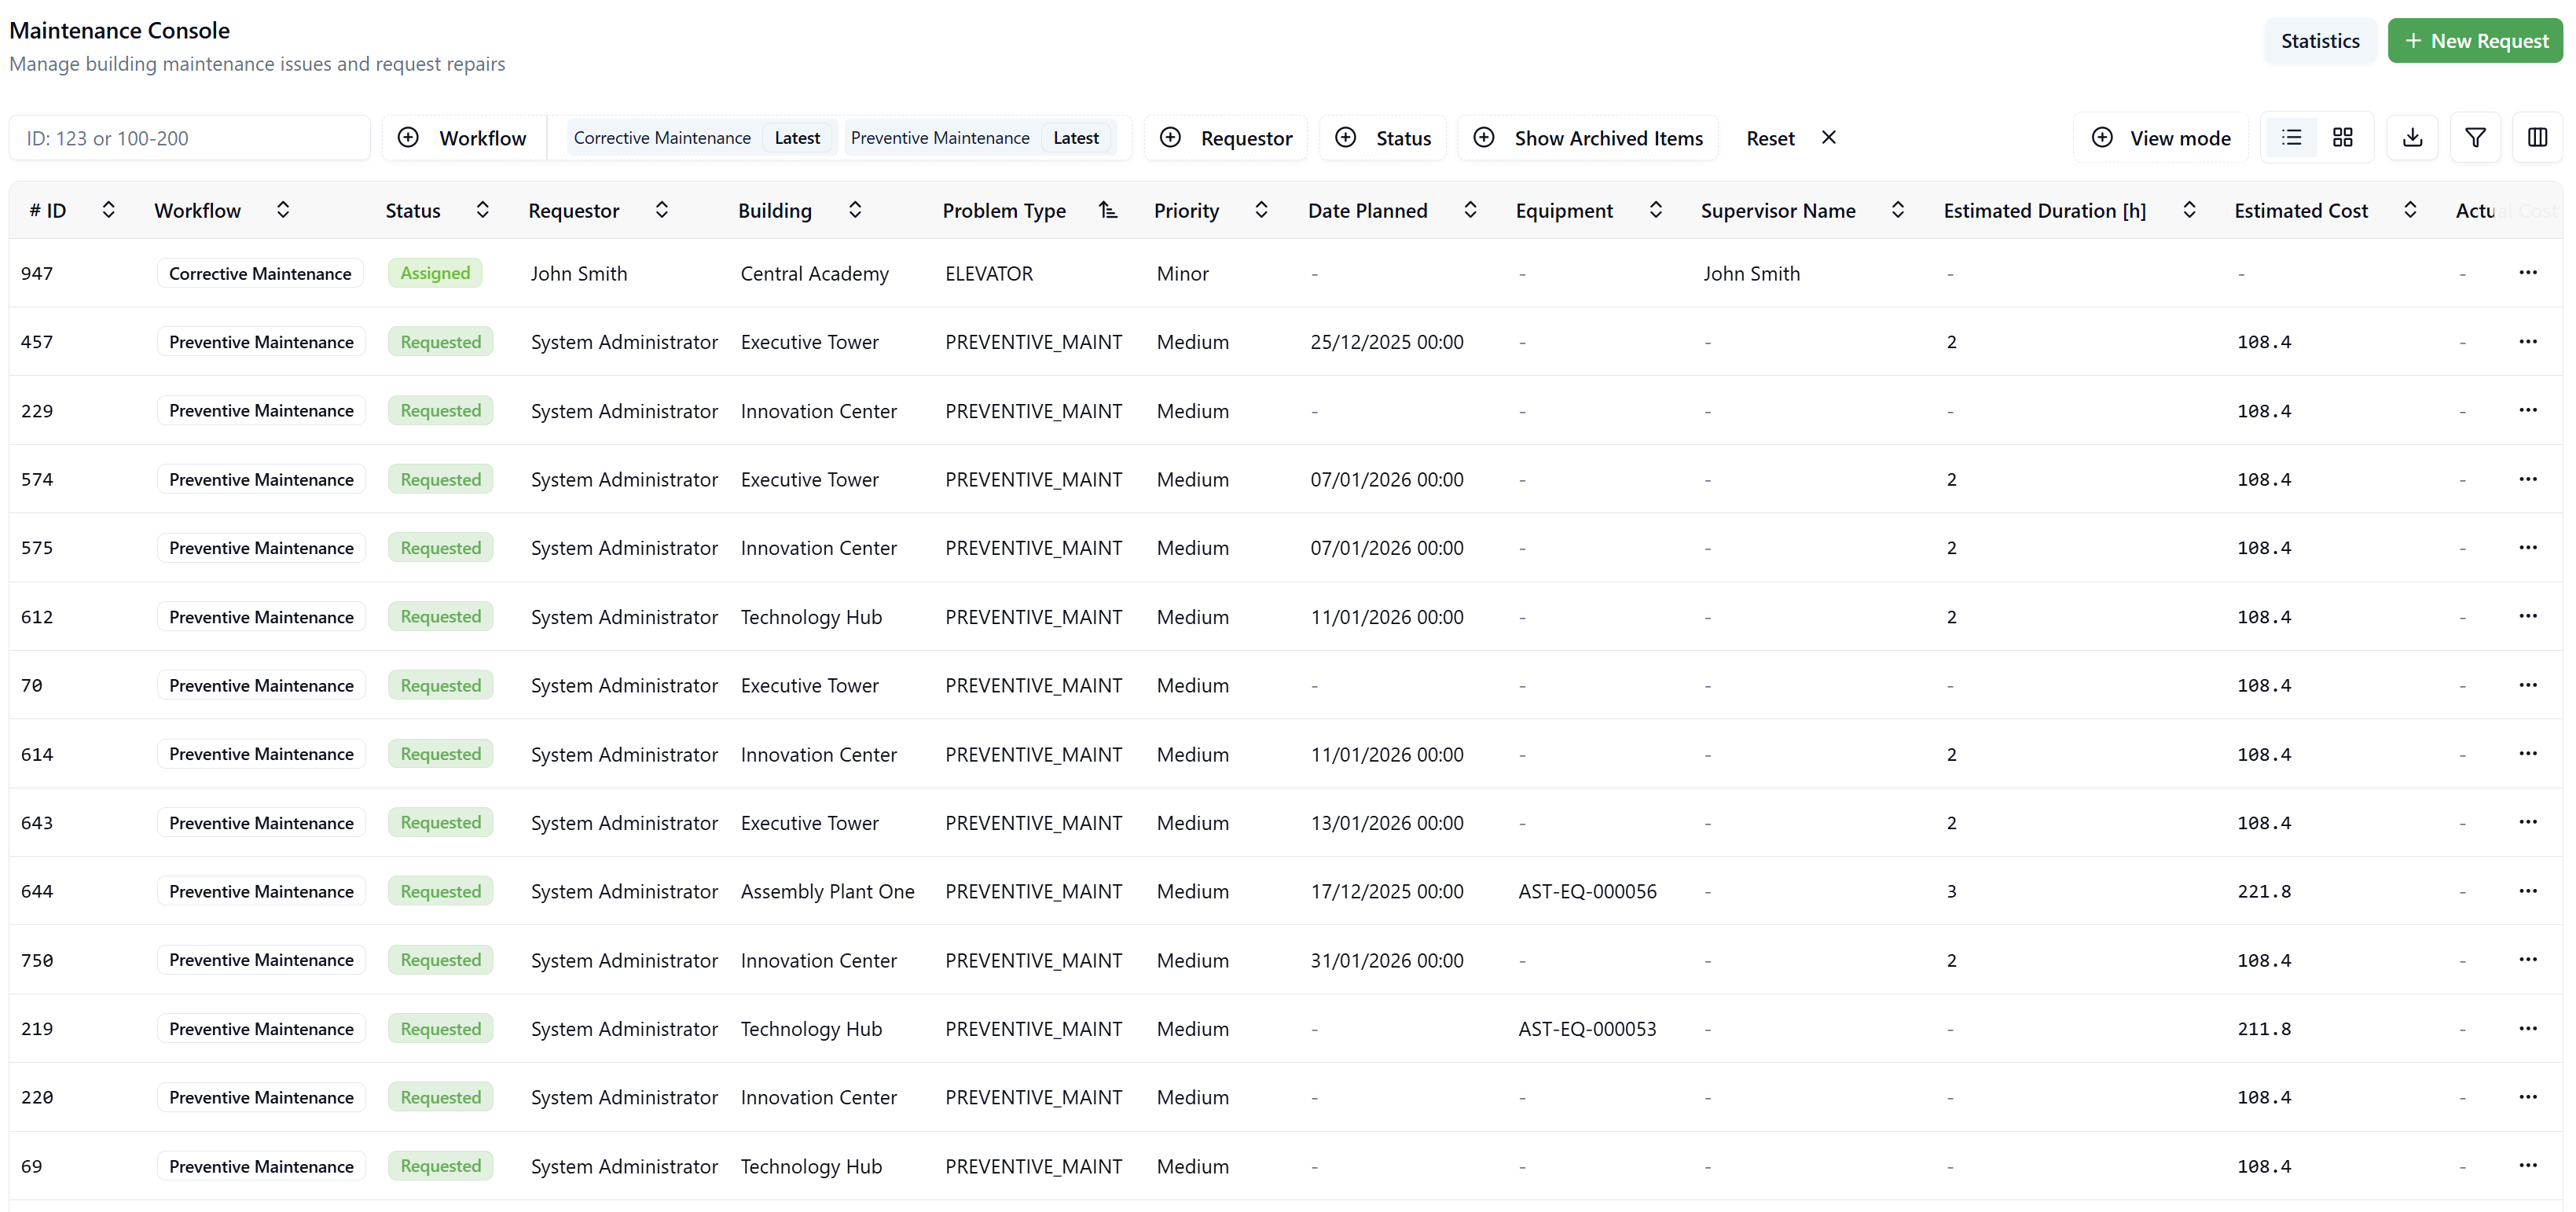
Task: Click Central Academy building cell
Action: pyautogui.click(x=814, y=273)
